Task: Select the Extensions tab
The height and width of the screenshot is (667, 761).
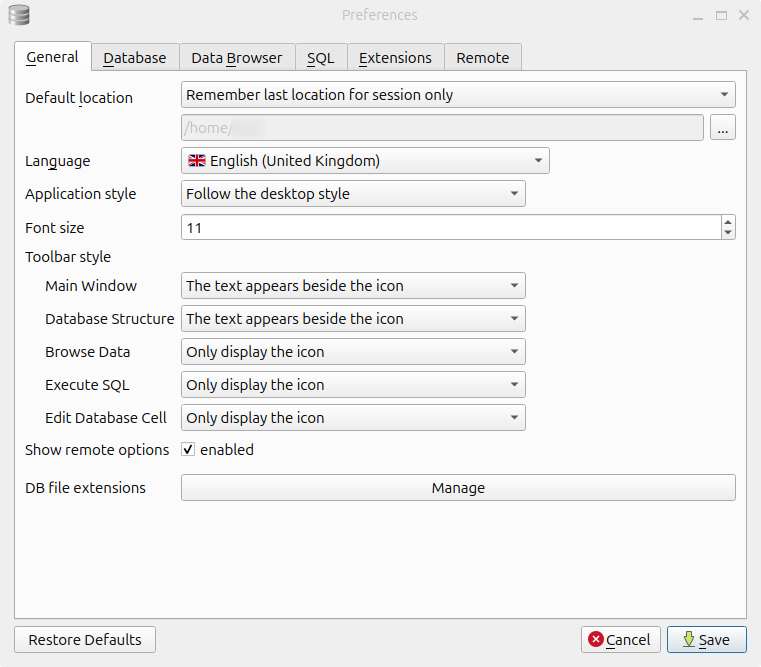Action: pos(396,58)
